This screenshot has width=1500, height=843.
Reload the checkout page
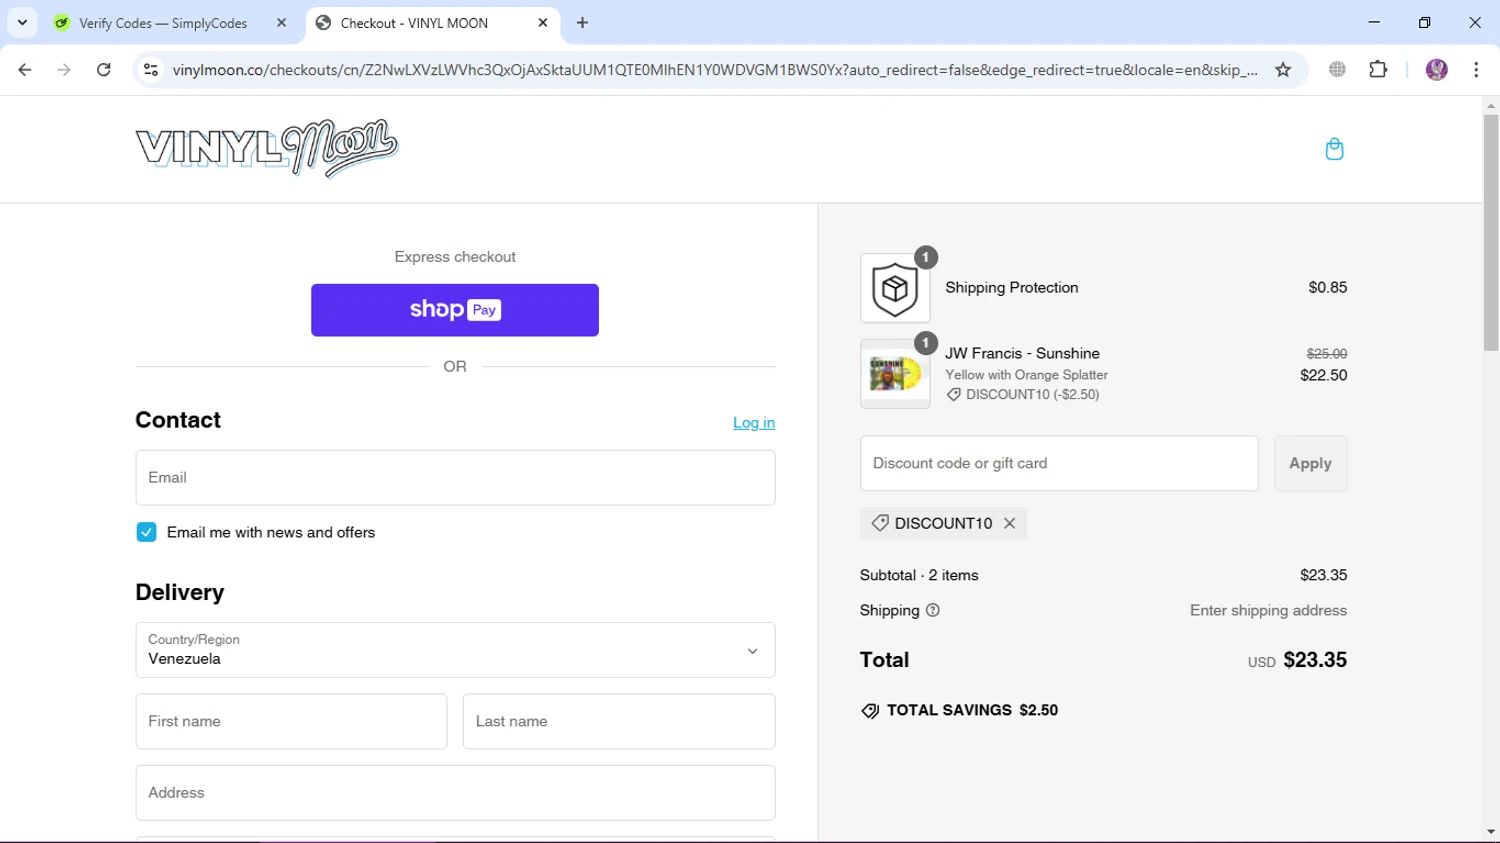pos(104,70)
